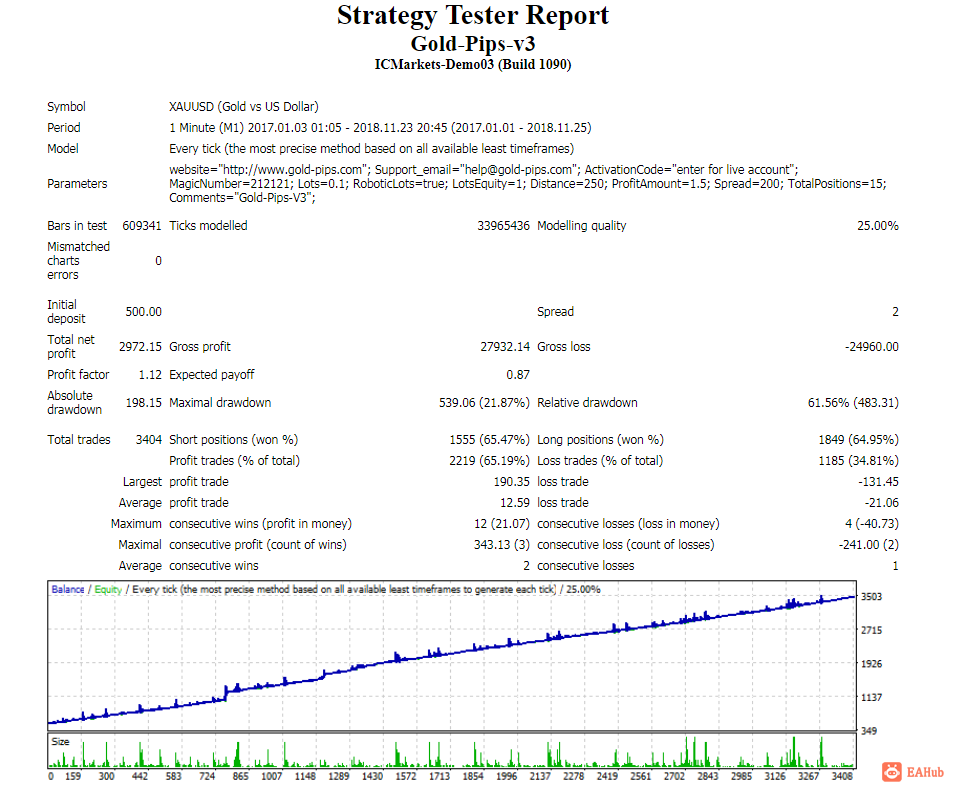Click the EAHub logo icon
This screenshot has width=953, height=787.
[892, 772]
